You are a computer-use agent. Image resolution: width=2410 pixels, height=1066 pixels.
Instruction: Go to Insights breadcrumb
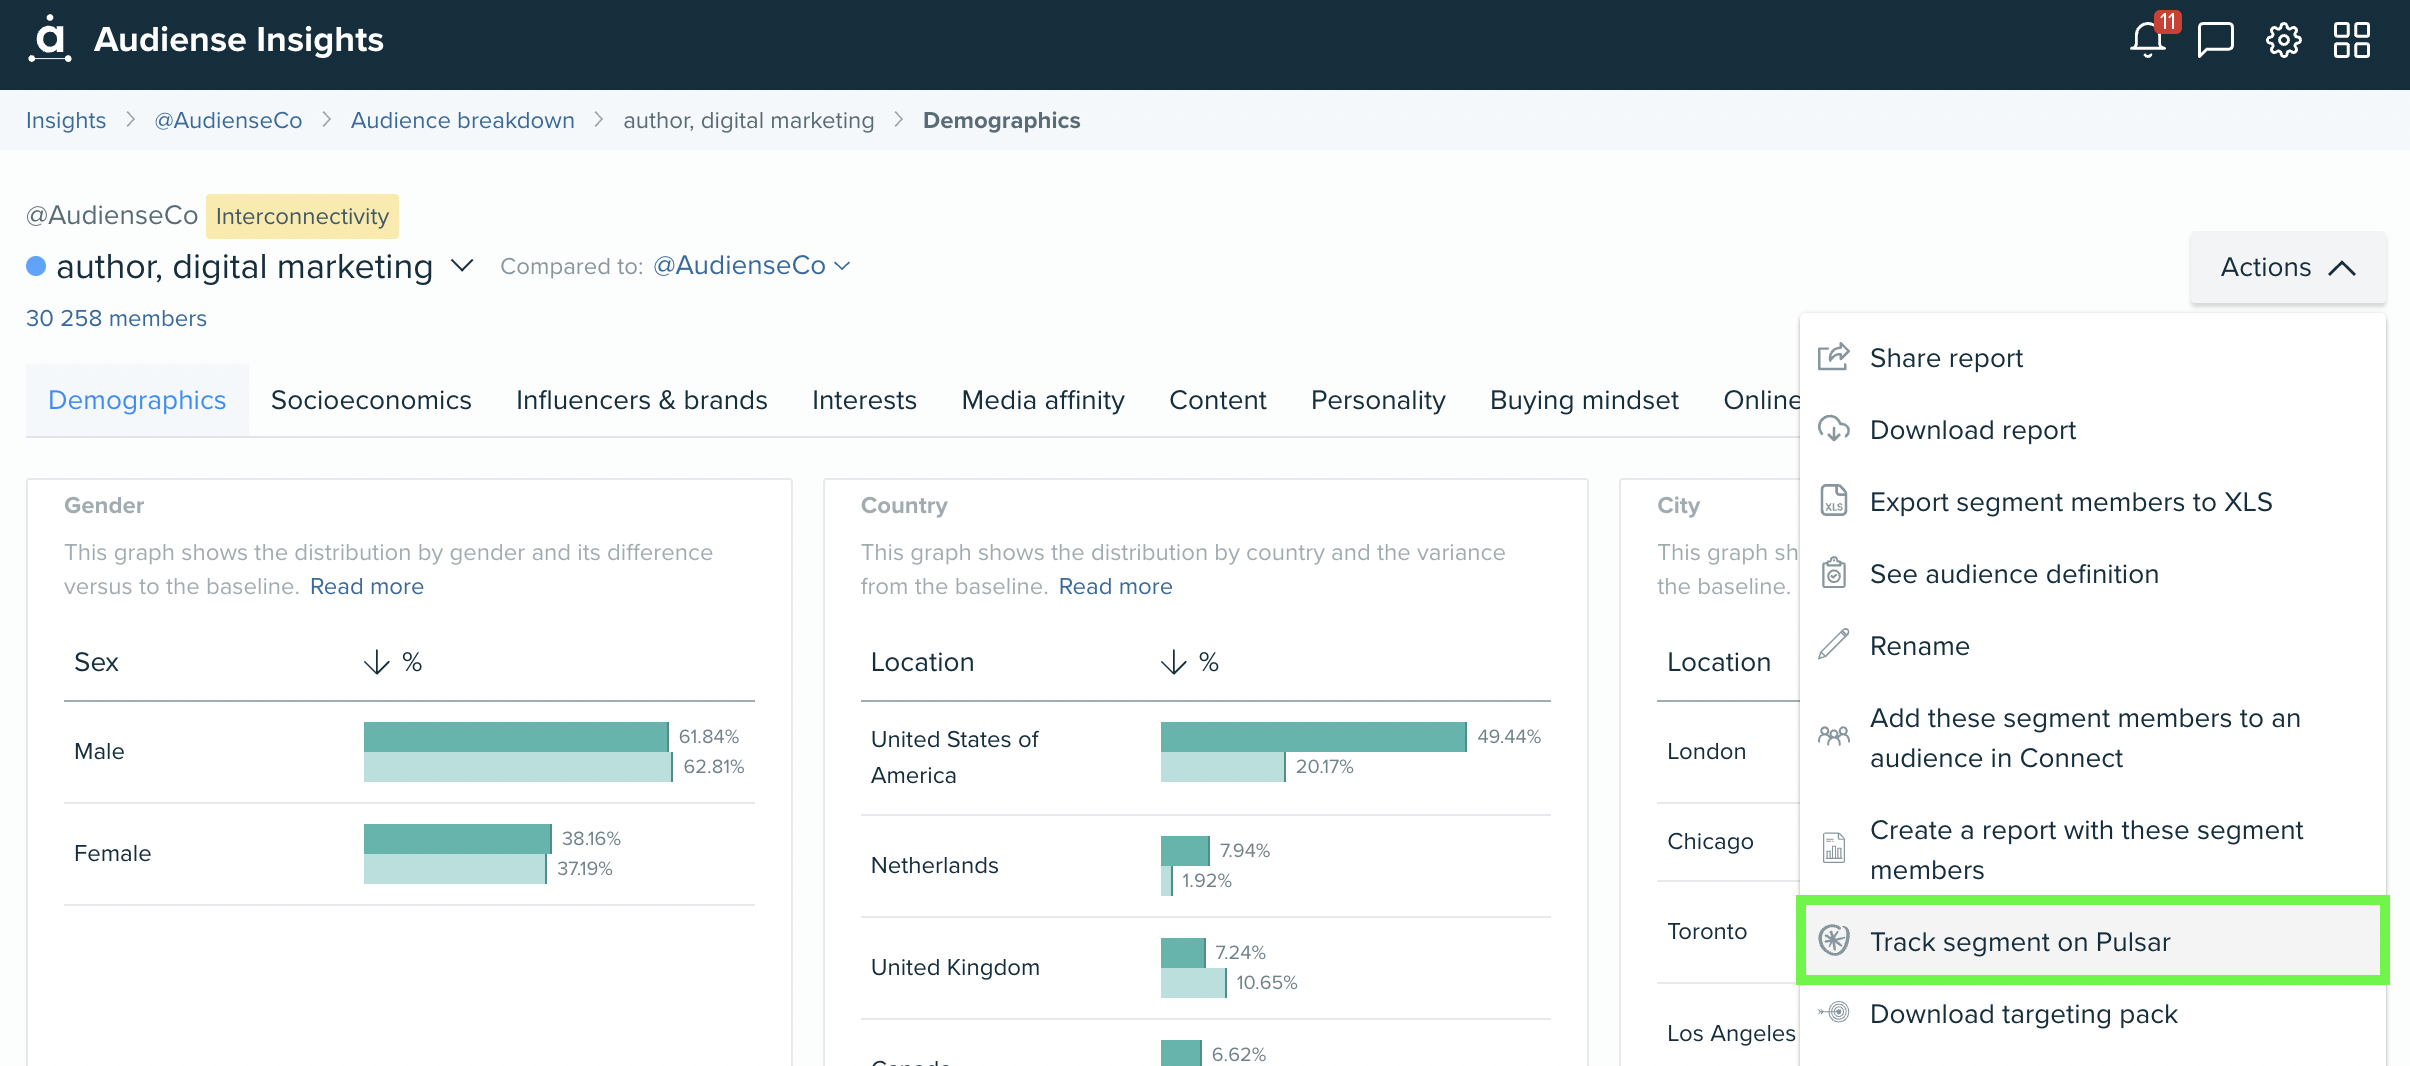[66, 120]
